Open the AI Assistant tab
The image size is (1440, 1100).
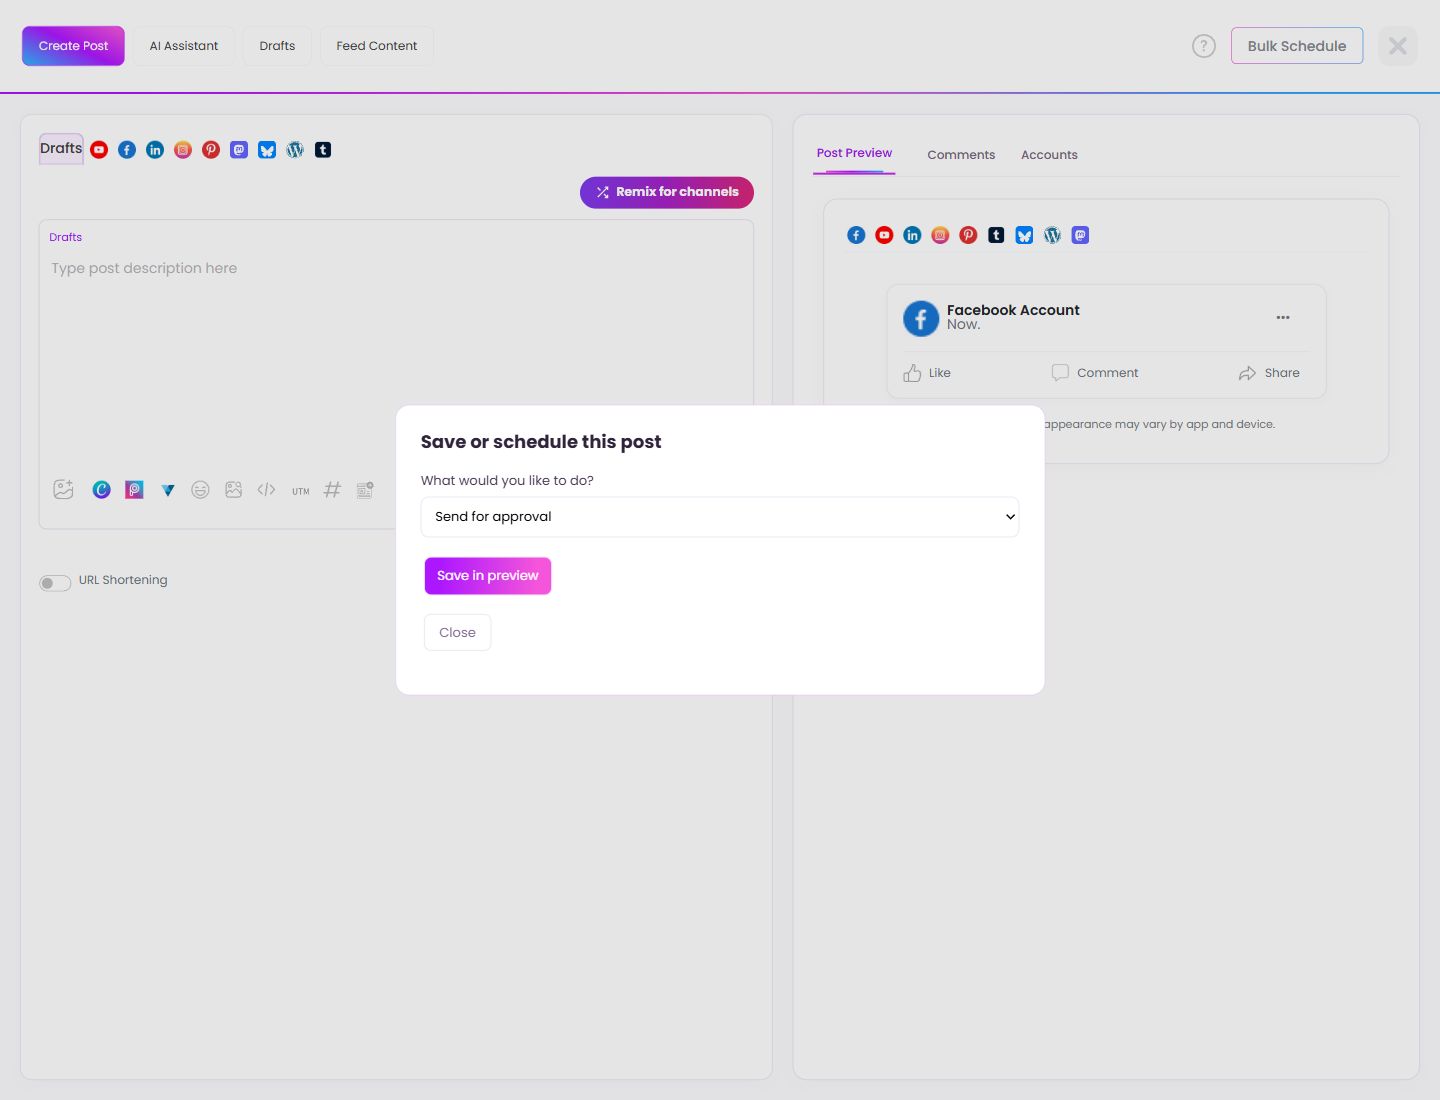(x=184, y=46)
